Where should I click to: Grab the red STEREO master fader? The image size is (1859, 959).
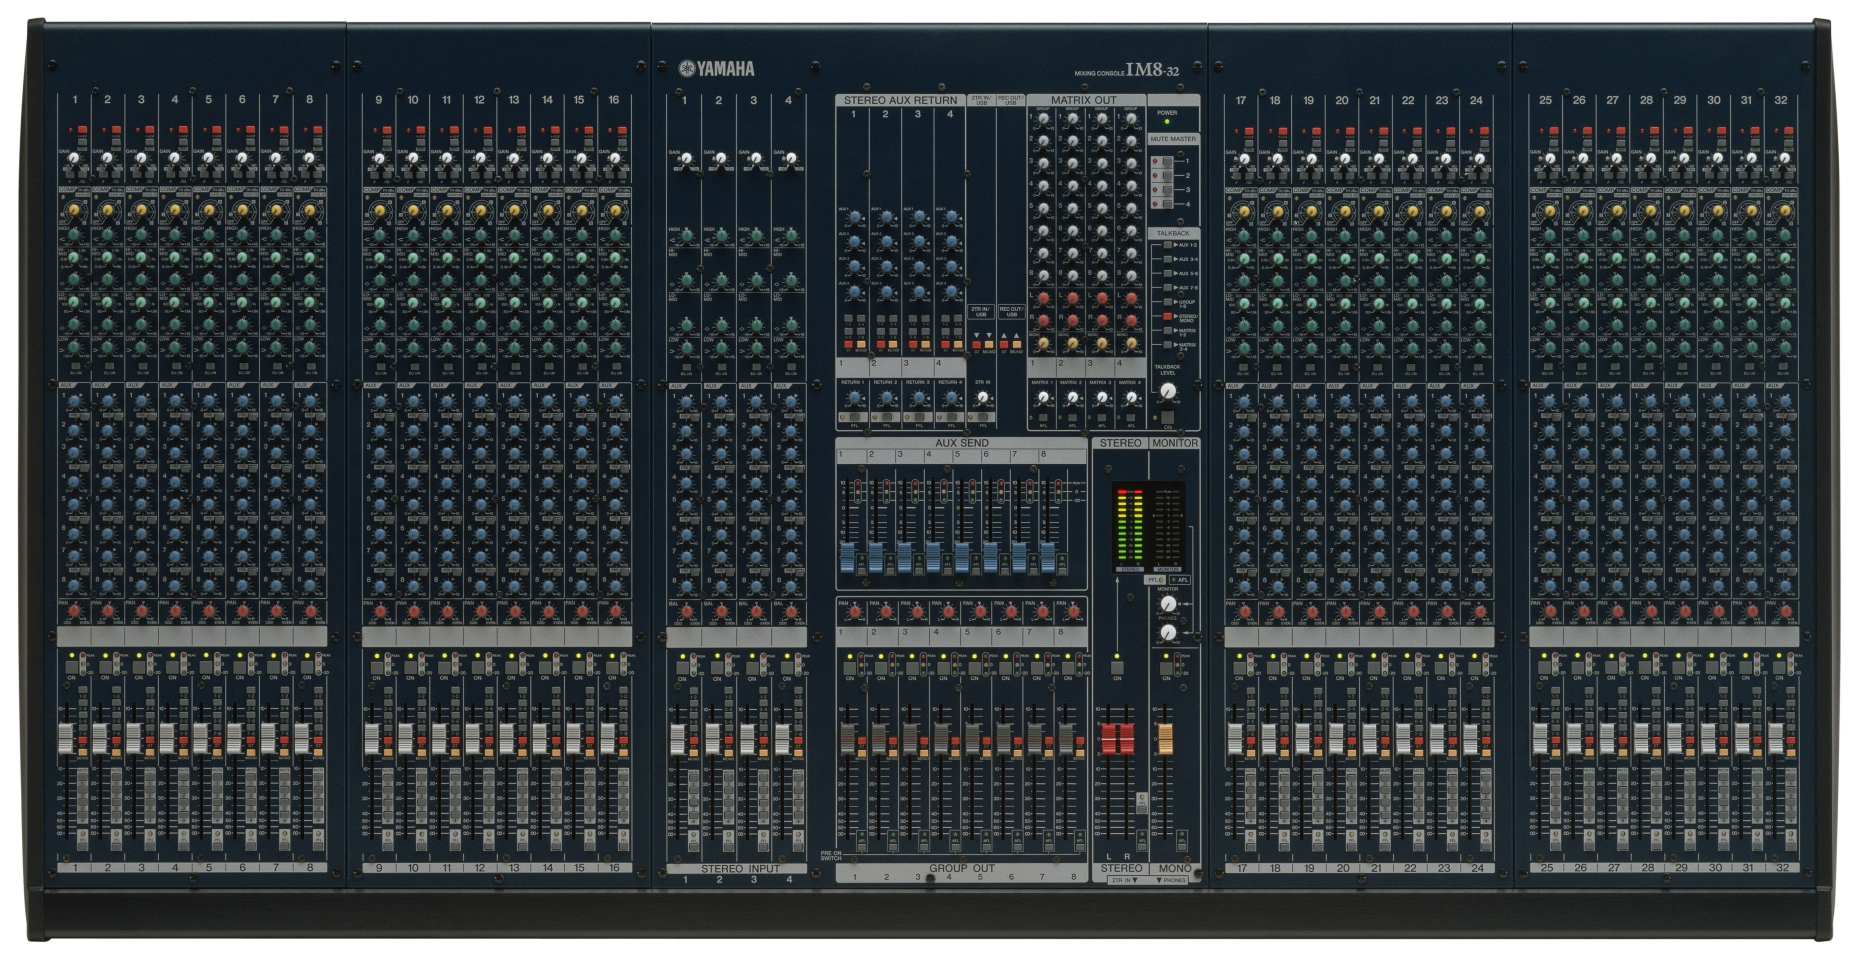pyautogui.click(x=1117, y=738)
